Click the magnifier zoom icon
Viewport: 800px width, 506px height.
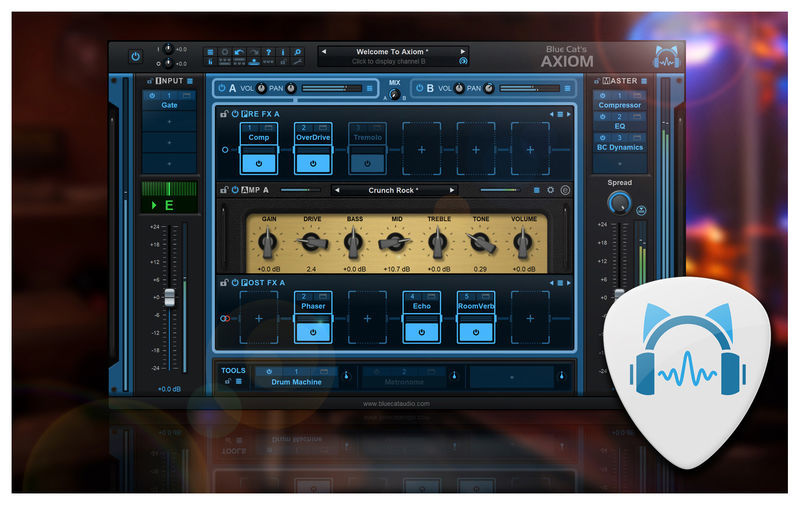[297, 52]
